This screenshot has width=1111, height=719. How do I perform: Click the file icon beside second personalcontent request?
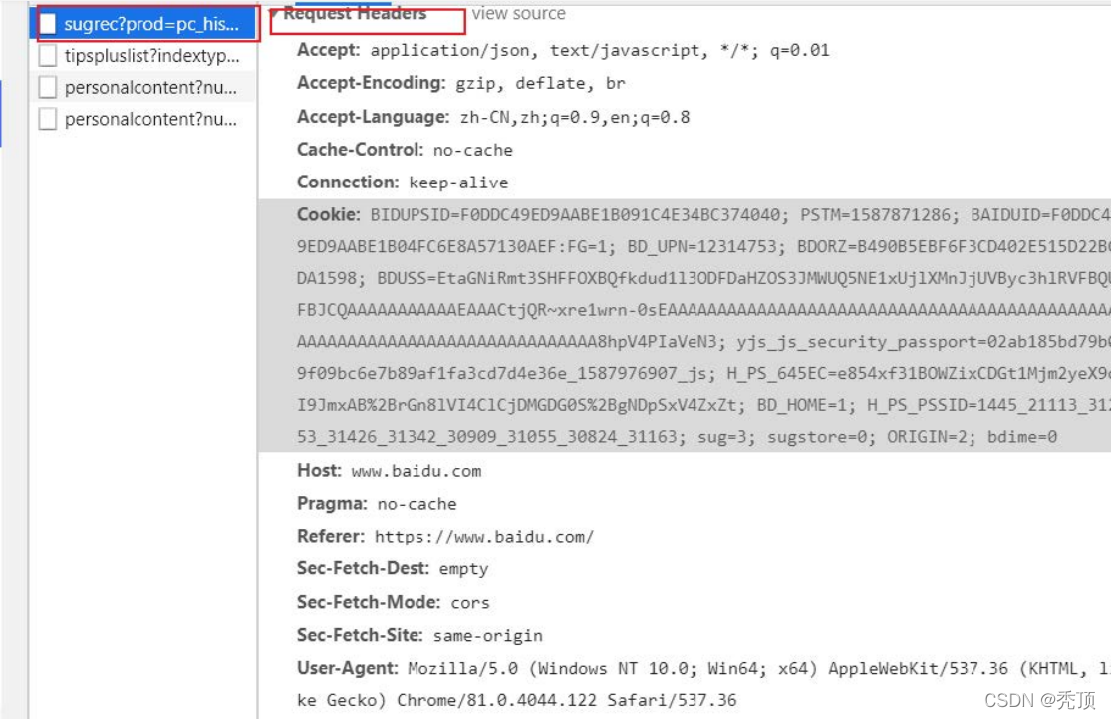[x=47, y=119]
